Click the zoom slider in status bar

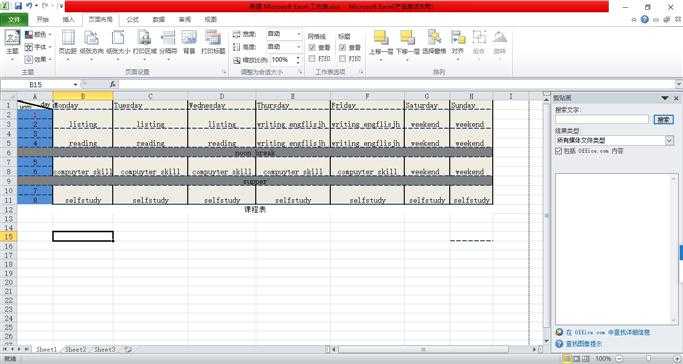[649, 359]
